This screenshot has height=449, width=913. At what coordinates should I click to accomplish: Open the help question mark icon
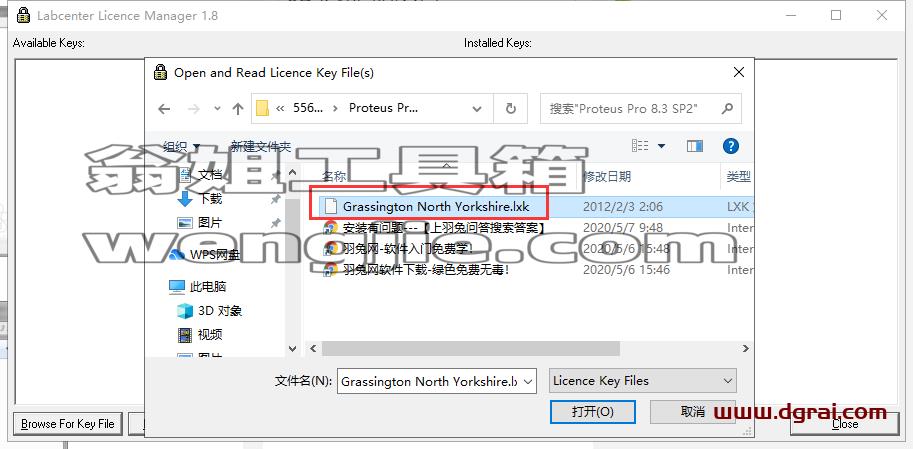coord(730,146)
